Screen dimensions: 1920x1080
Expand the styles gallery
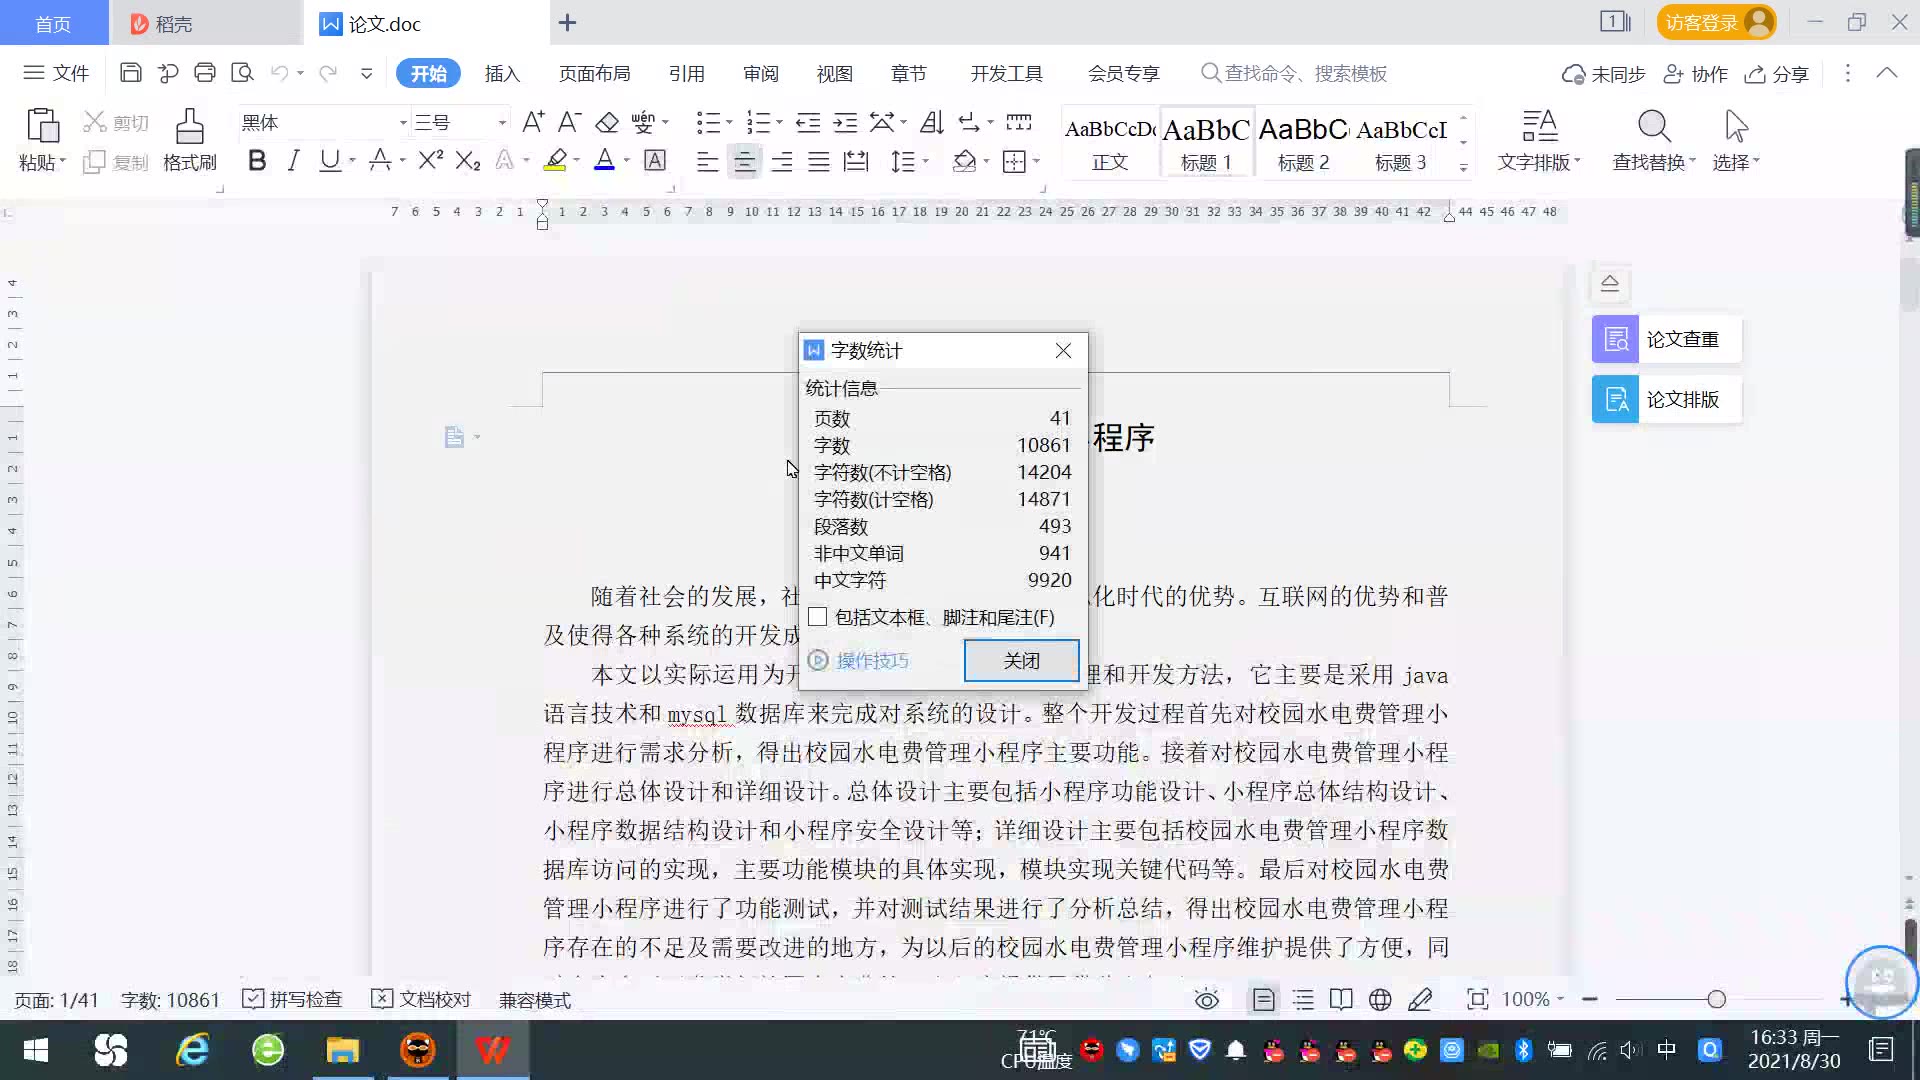coord(1463,168)
